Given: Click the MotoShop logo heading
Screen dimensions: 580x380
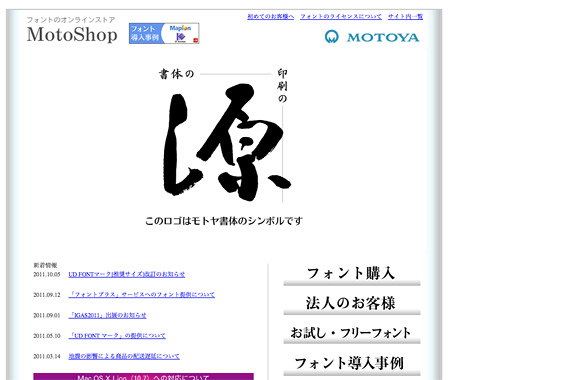Looking at the screenshot, I should [x=72, y=34].
